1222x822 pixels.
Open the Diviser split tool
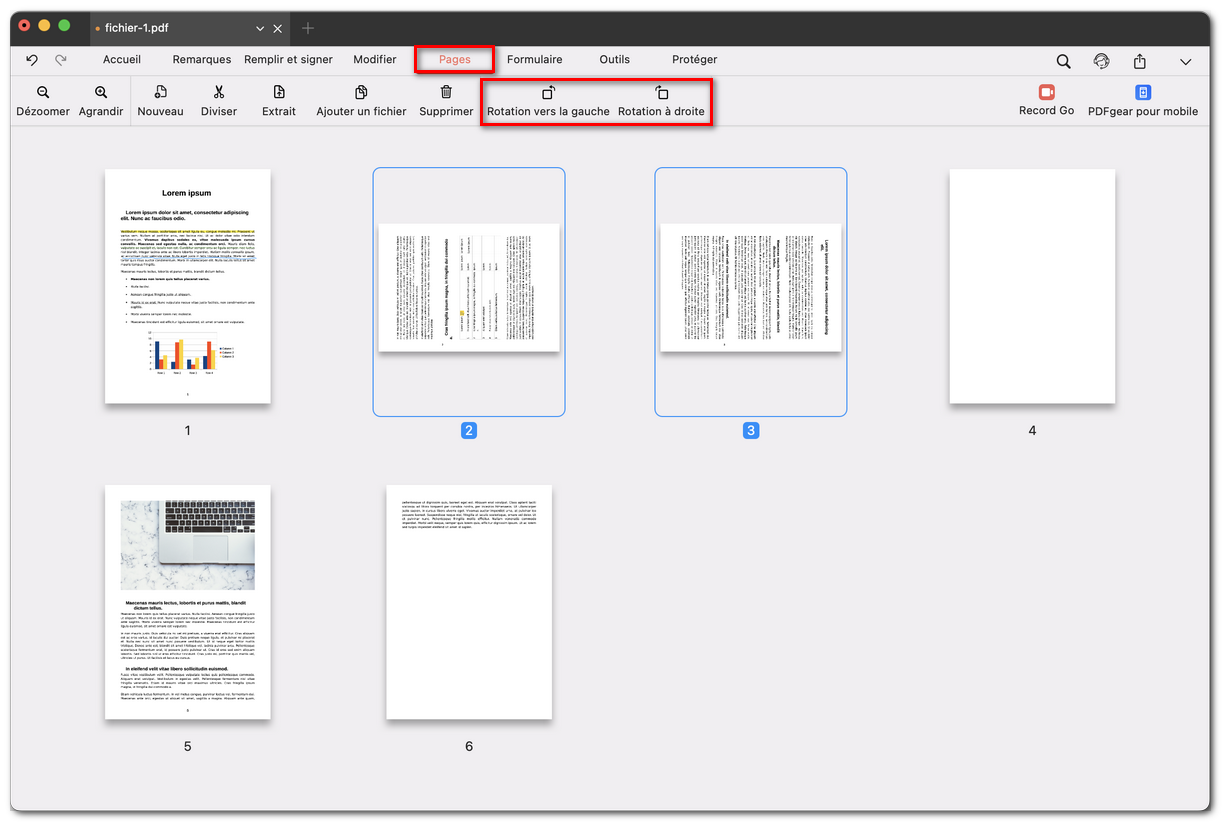[x=218, y=100]
